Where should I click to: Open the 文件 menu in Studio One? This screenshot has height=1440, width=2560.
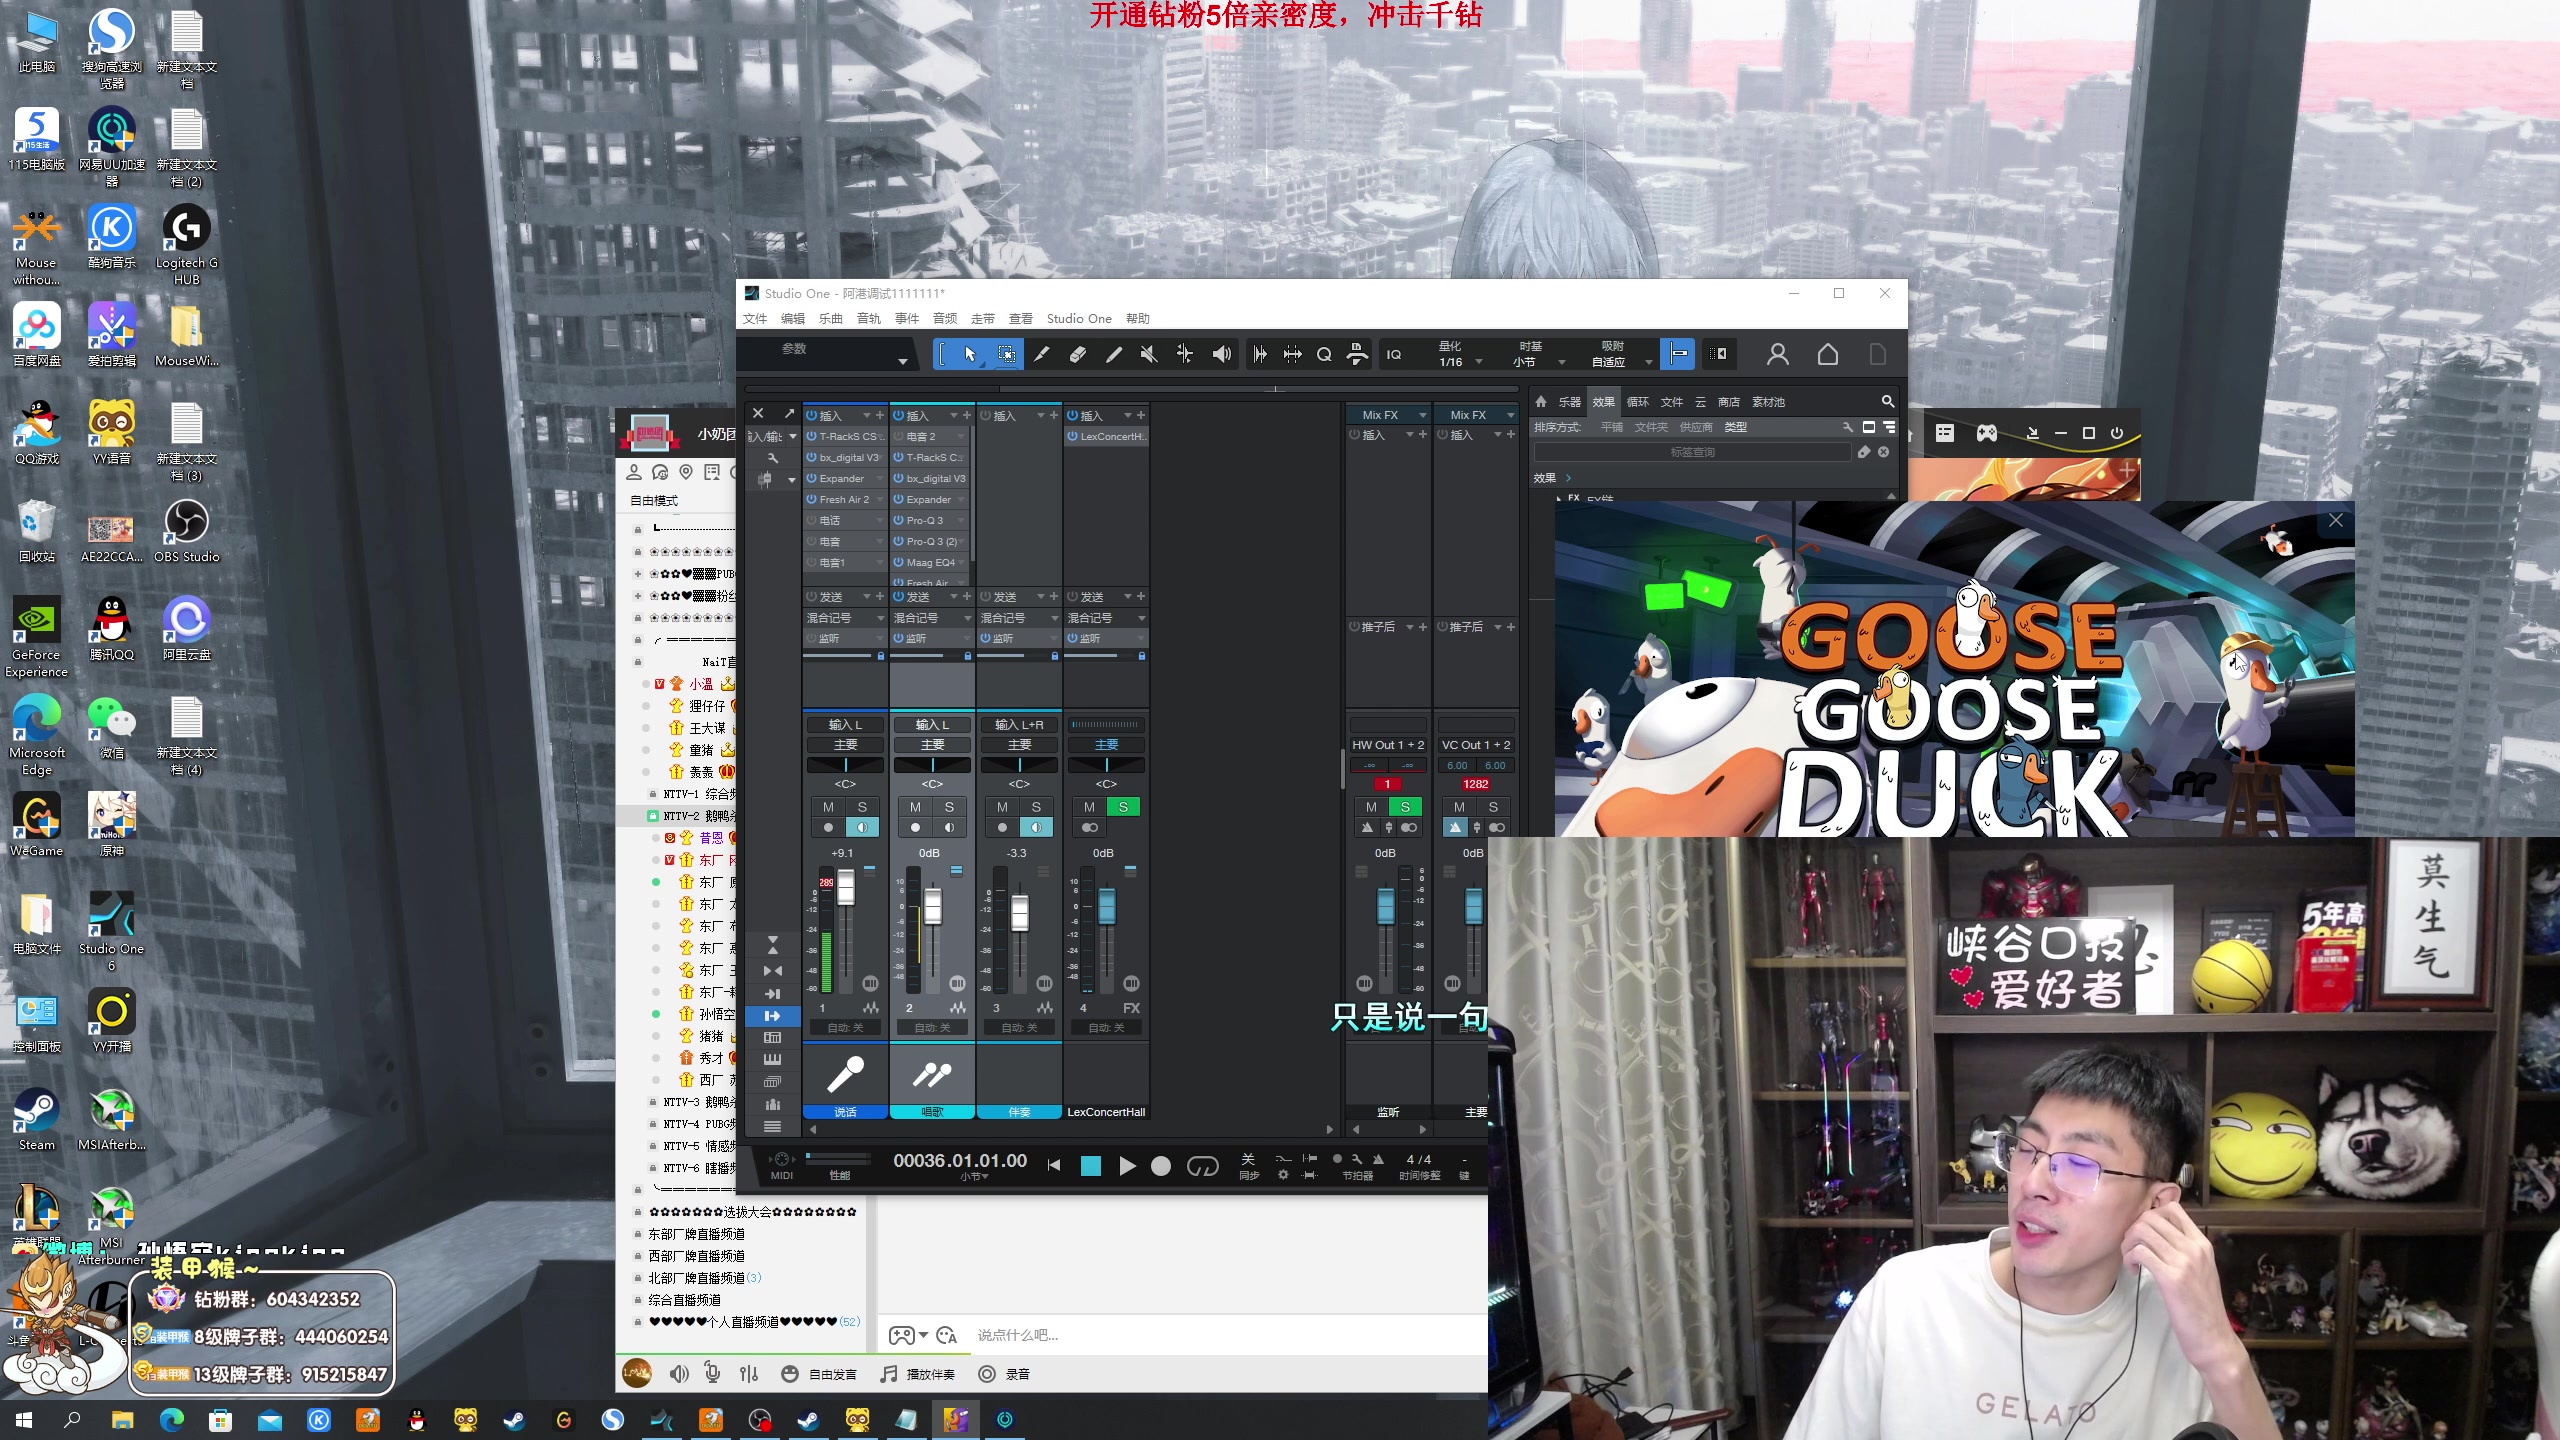click(755, 318)
